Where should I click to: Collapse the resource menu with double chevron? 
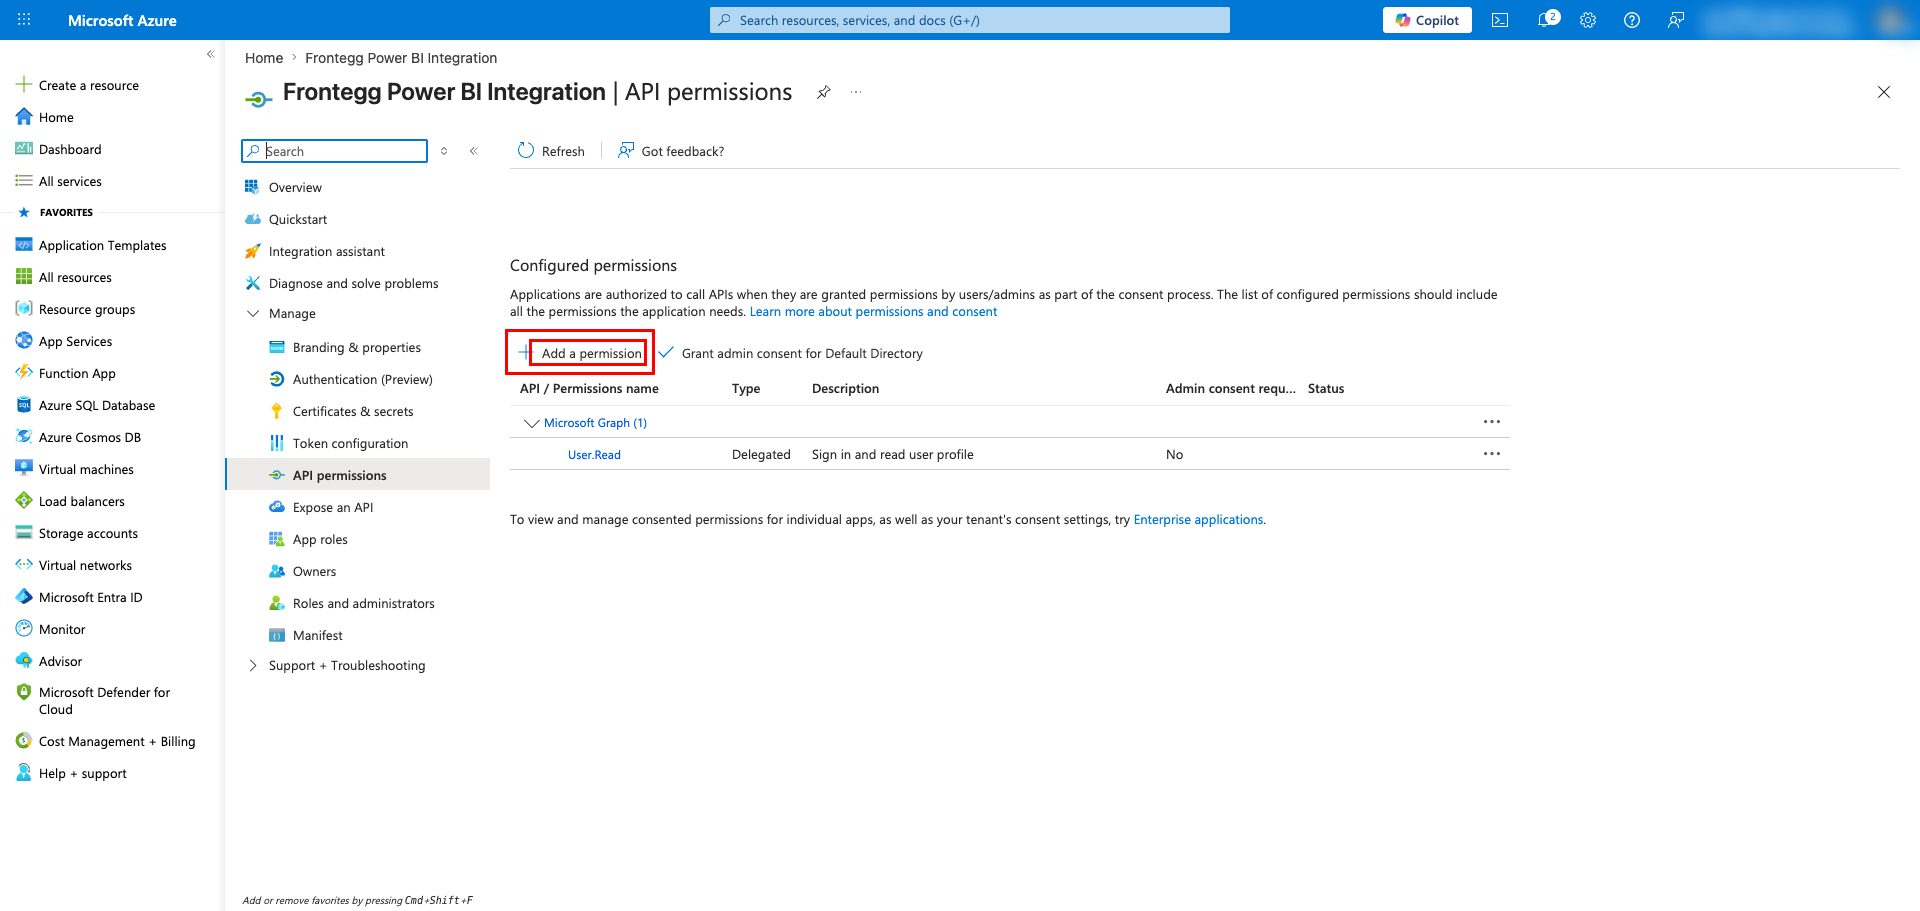click(x=474, y=151)
